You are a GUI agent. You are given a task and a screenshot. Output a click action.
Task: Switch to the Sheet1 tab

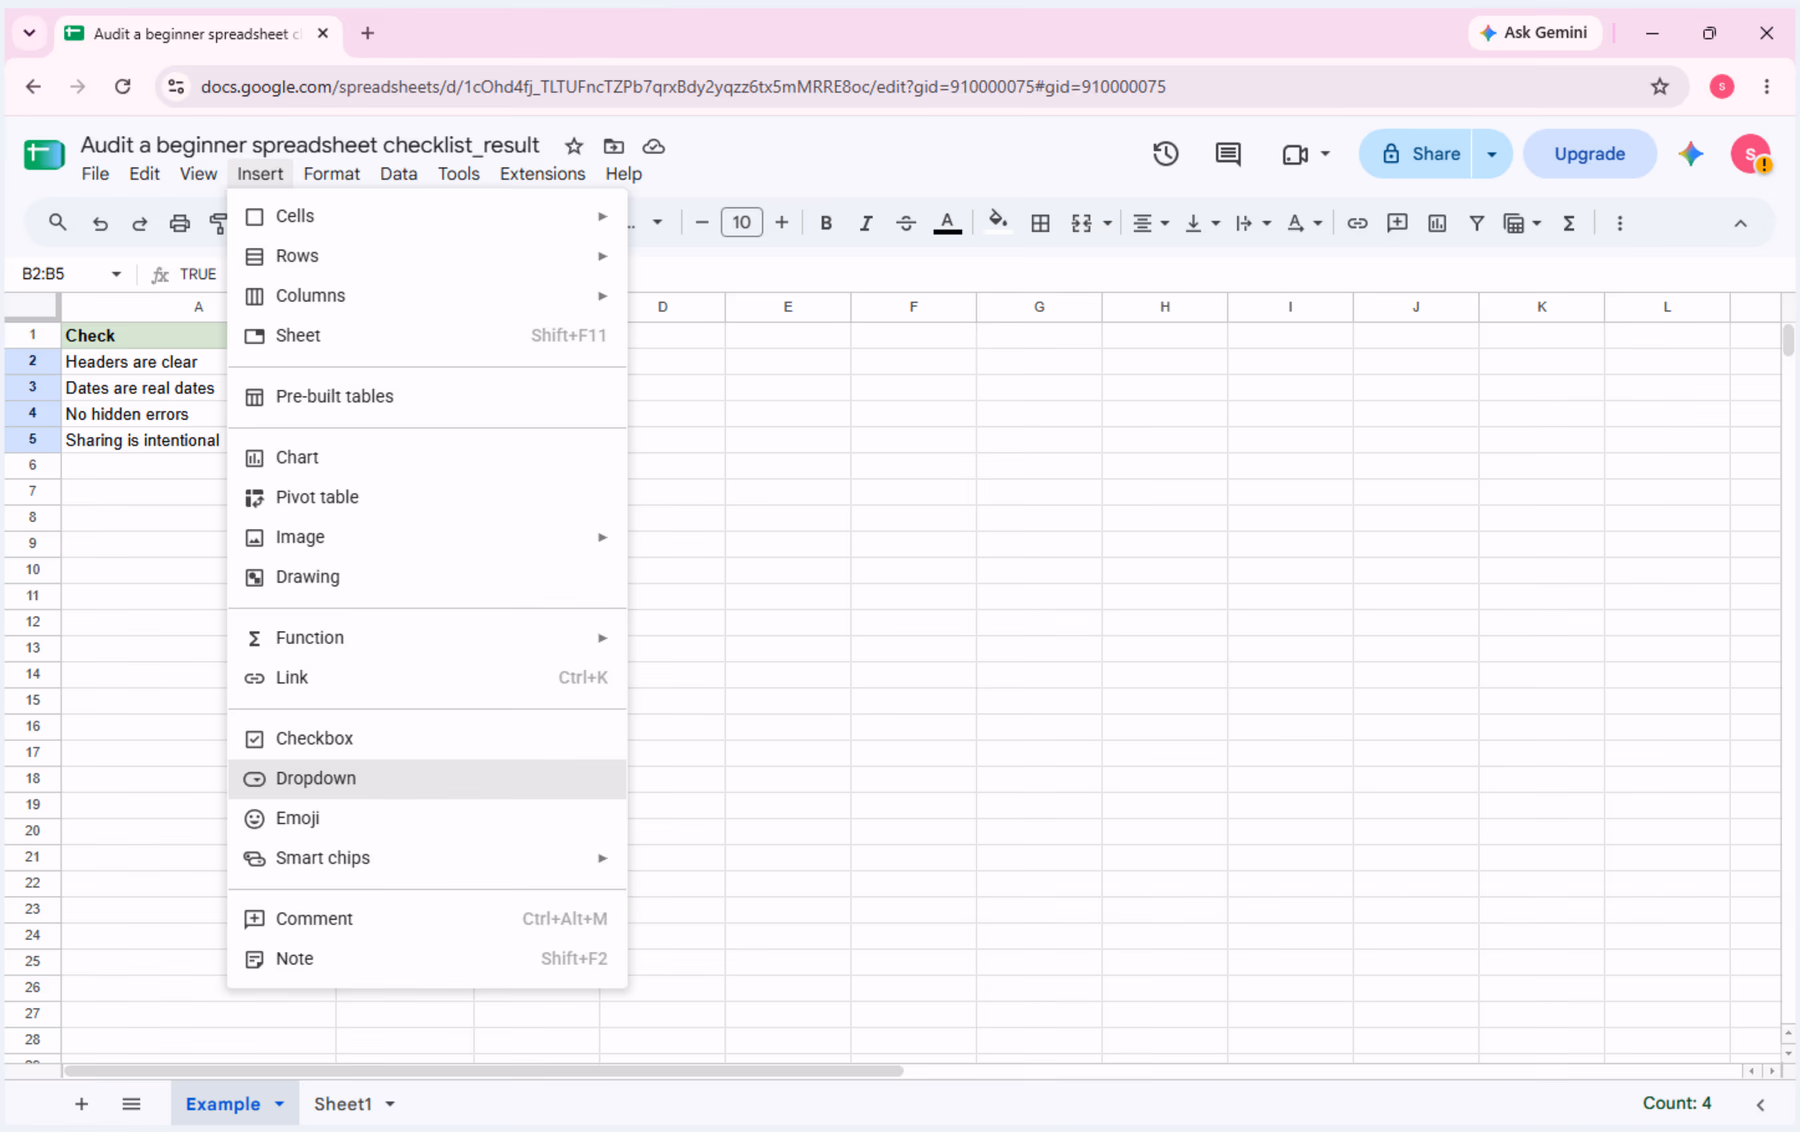click(343, 1104)
